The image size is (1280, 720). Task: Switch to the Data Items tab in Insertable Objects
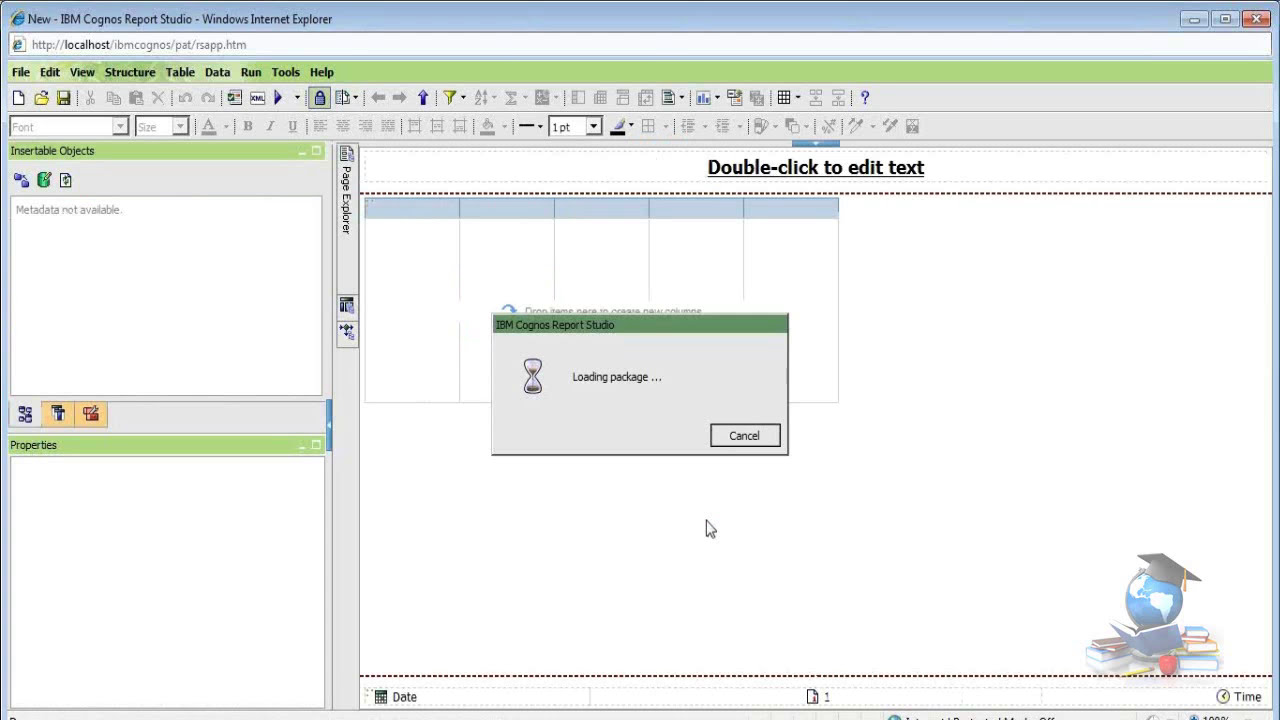click(58, 414)
